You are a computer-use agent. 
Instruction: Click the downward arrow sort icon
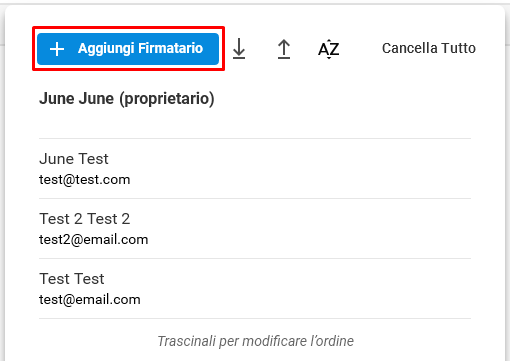pyautogui.click(x=239, y=49)
